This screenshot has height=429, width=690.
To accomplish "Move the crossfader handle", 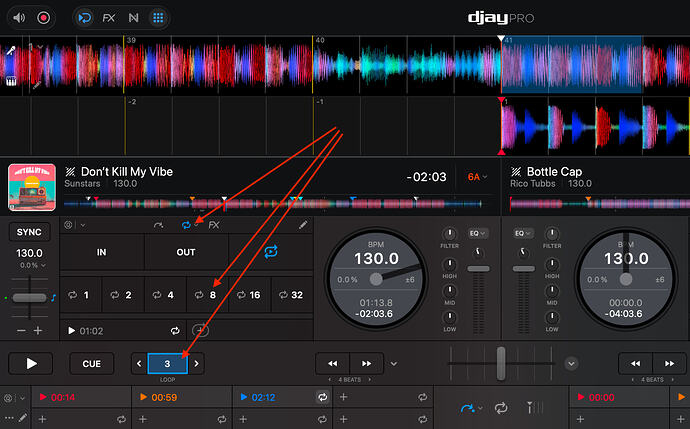I will [x=501, y=363].
